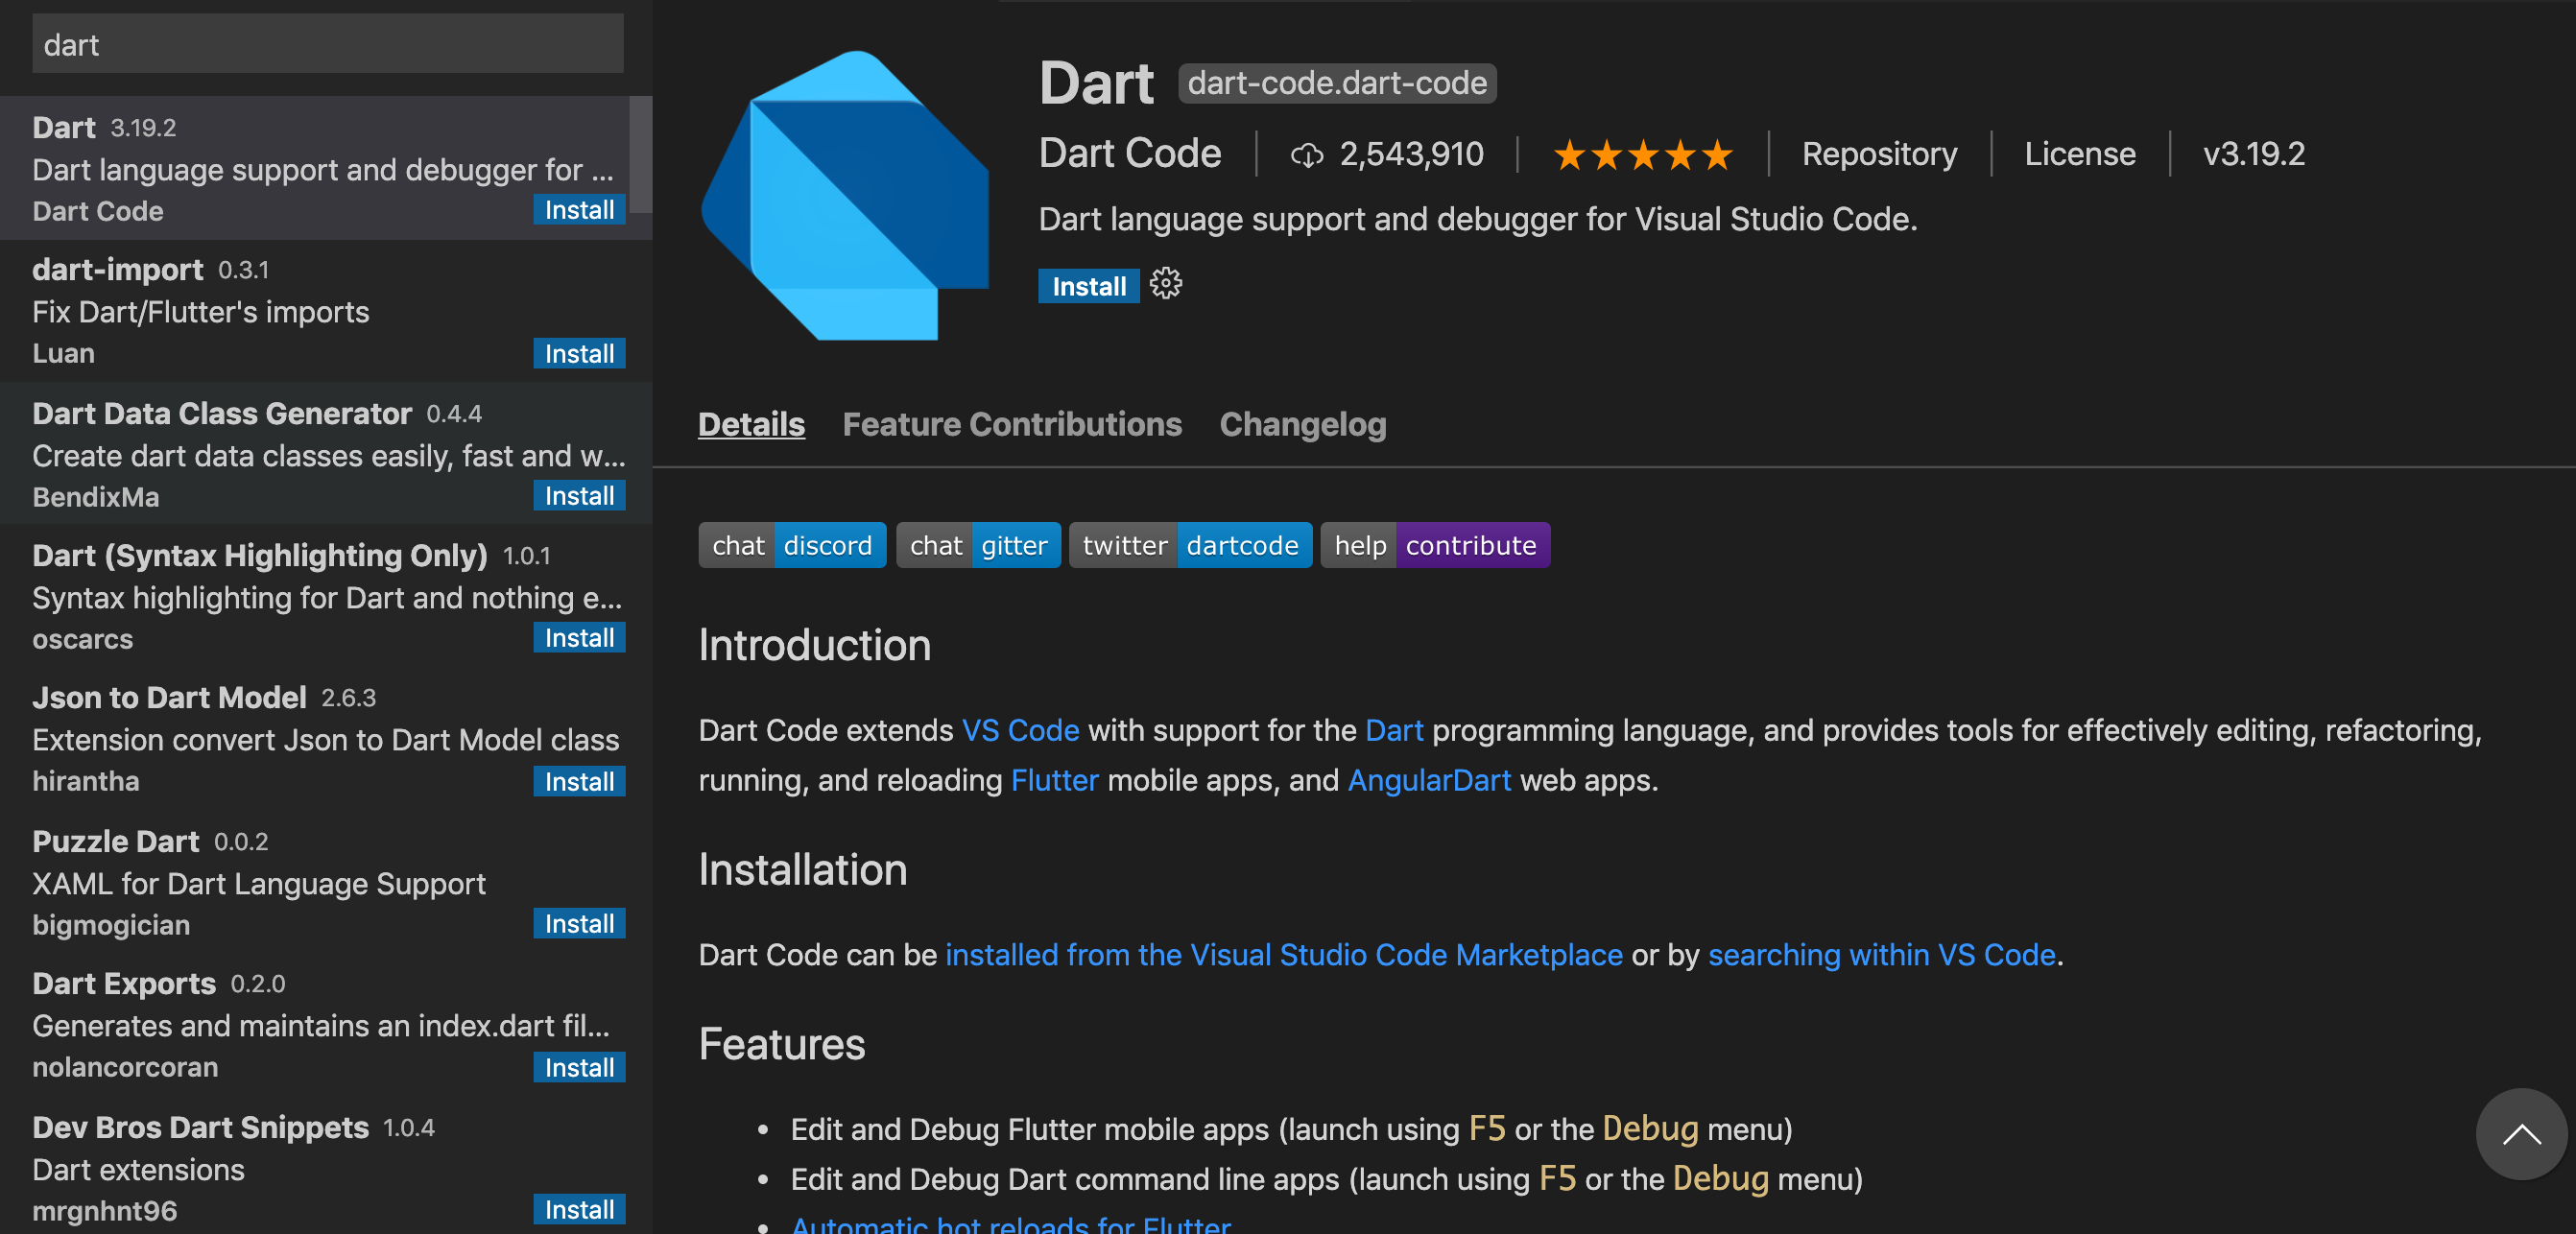Click the dart-code.dart-code identifier badge

(1337, 83)
